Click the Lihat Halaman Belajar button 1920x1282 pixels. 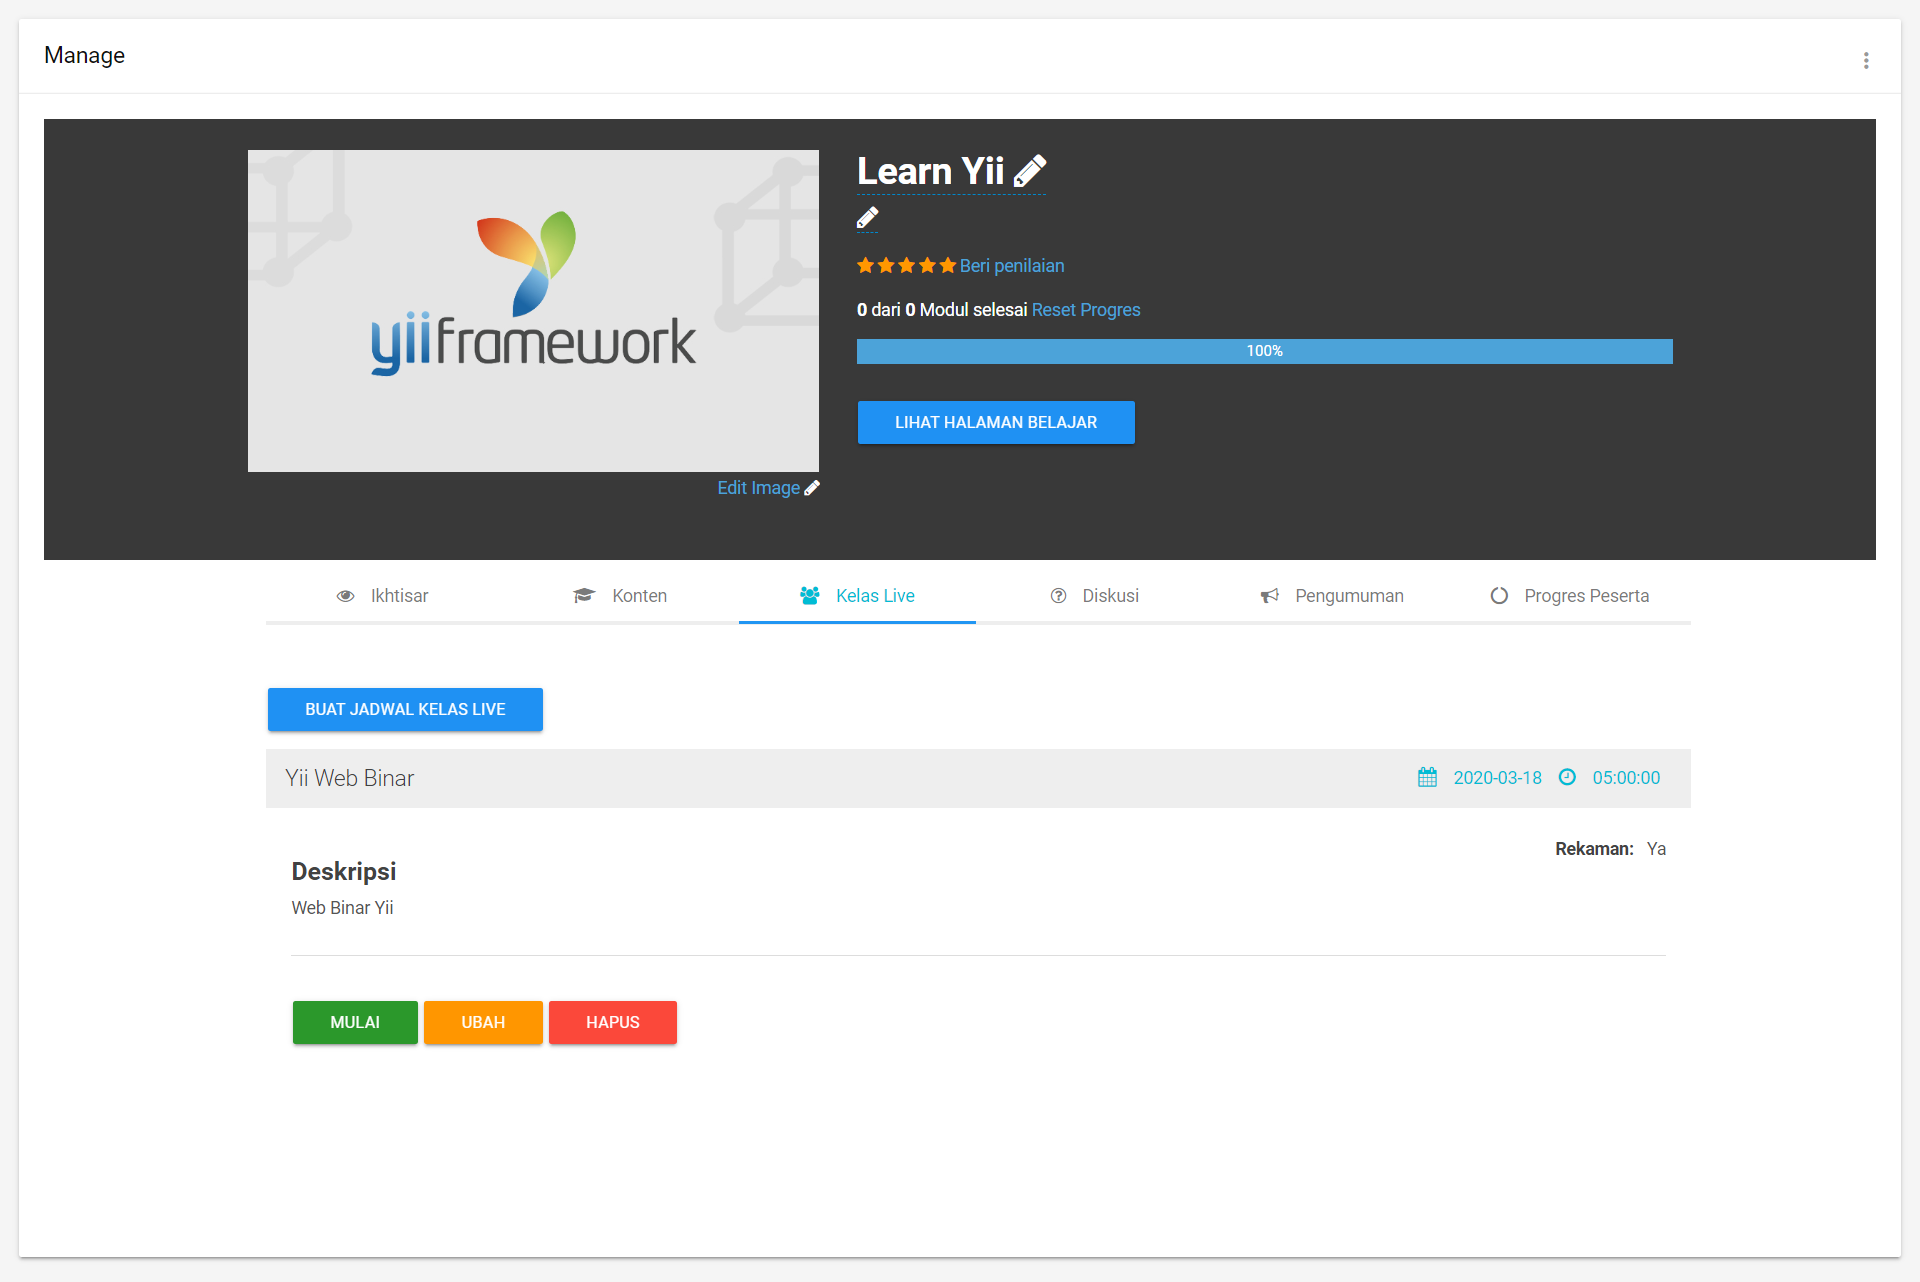(x=996, y=422)
